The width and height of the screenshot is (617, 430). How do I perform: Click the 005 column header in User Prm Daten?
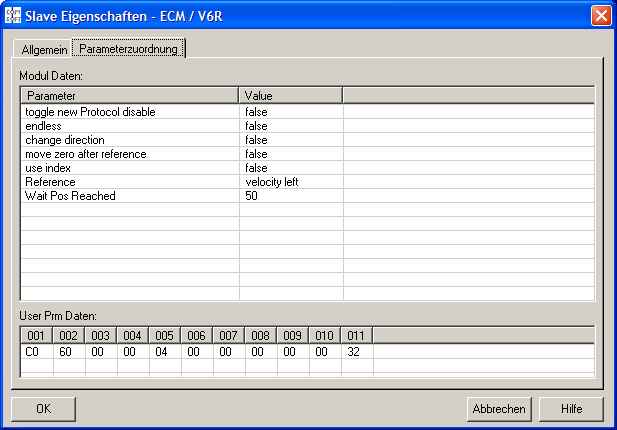click(x=164, y=336)
